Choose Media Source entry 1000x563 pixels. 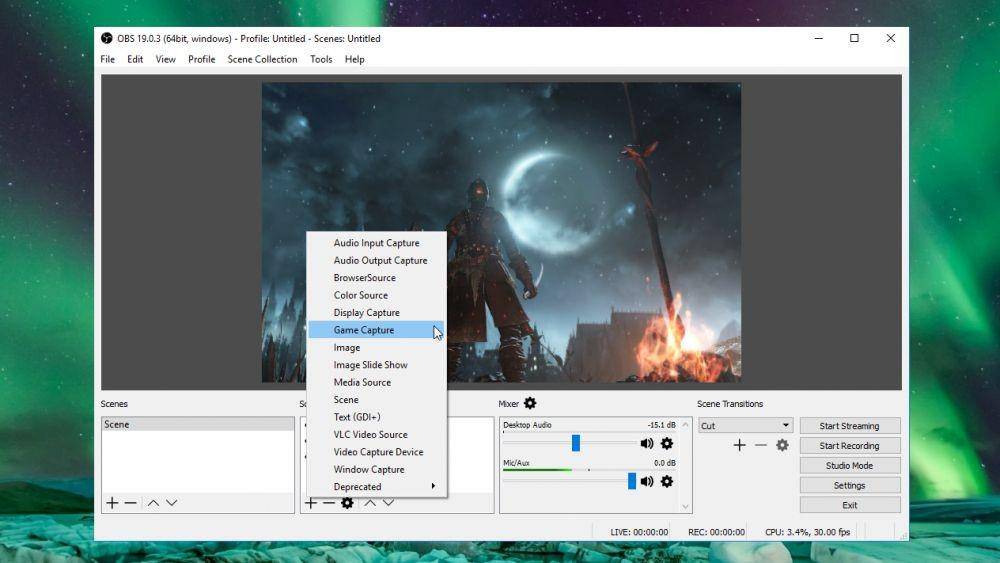point(376,382)
